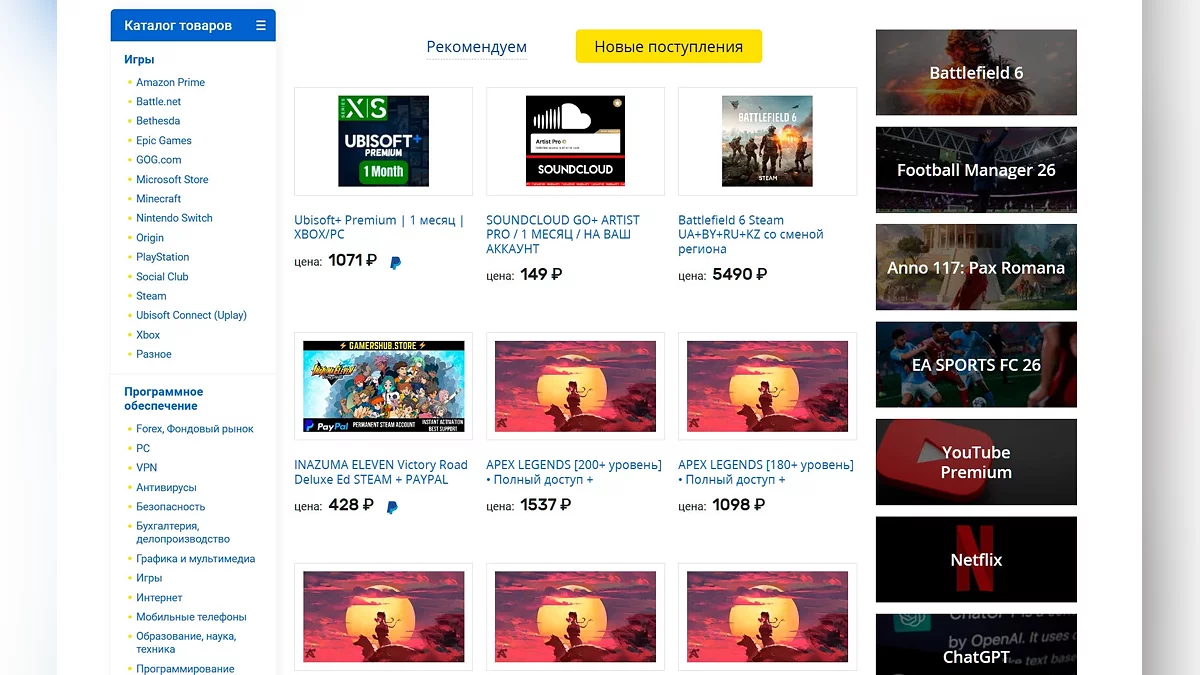Viewport: 1200px width, 675px height.
Task: Open Battlefield 6 Steam со сменой региона link
Action: pos(751,234)
